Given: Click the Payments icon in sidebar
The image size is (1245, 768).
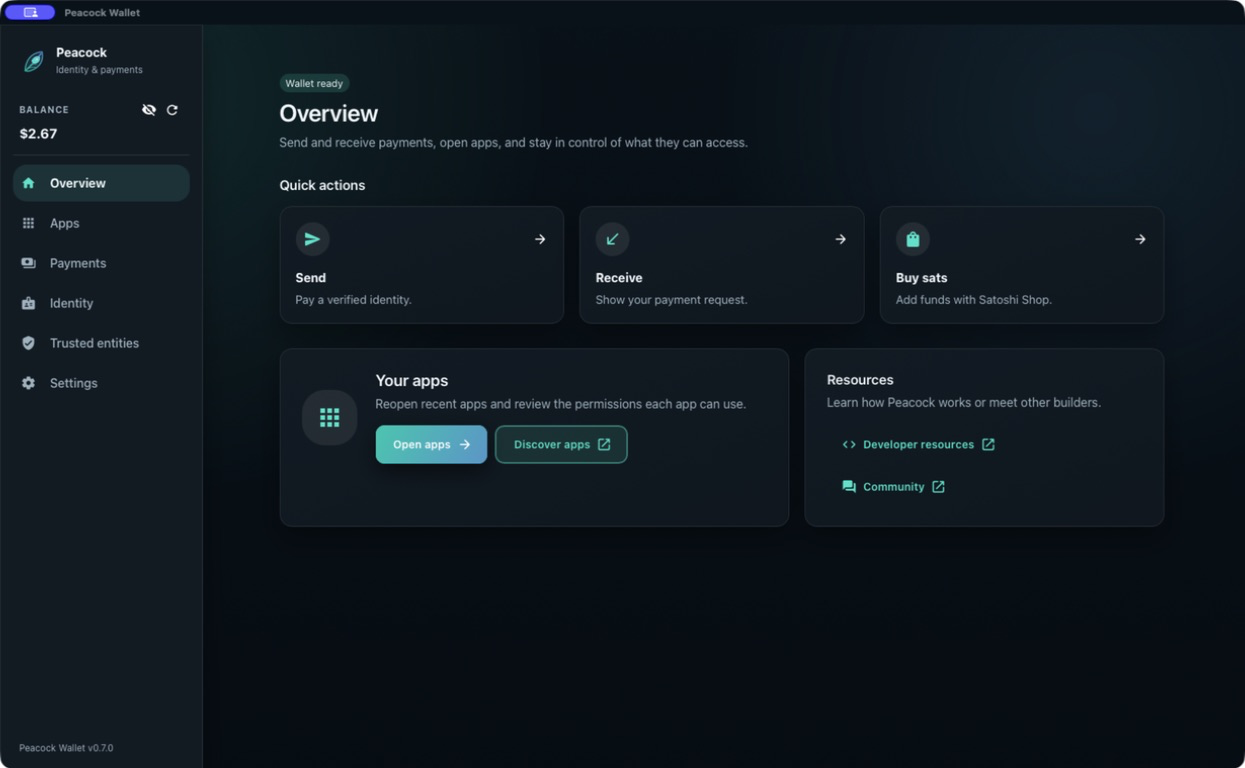Looking at the screenshot, I should [x=28, y=263].
